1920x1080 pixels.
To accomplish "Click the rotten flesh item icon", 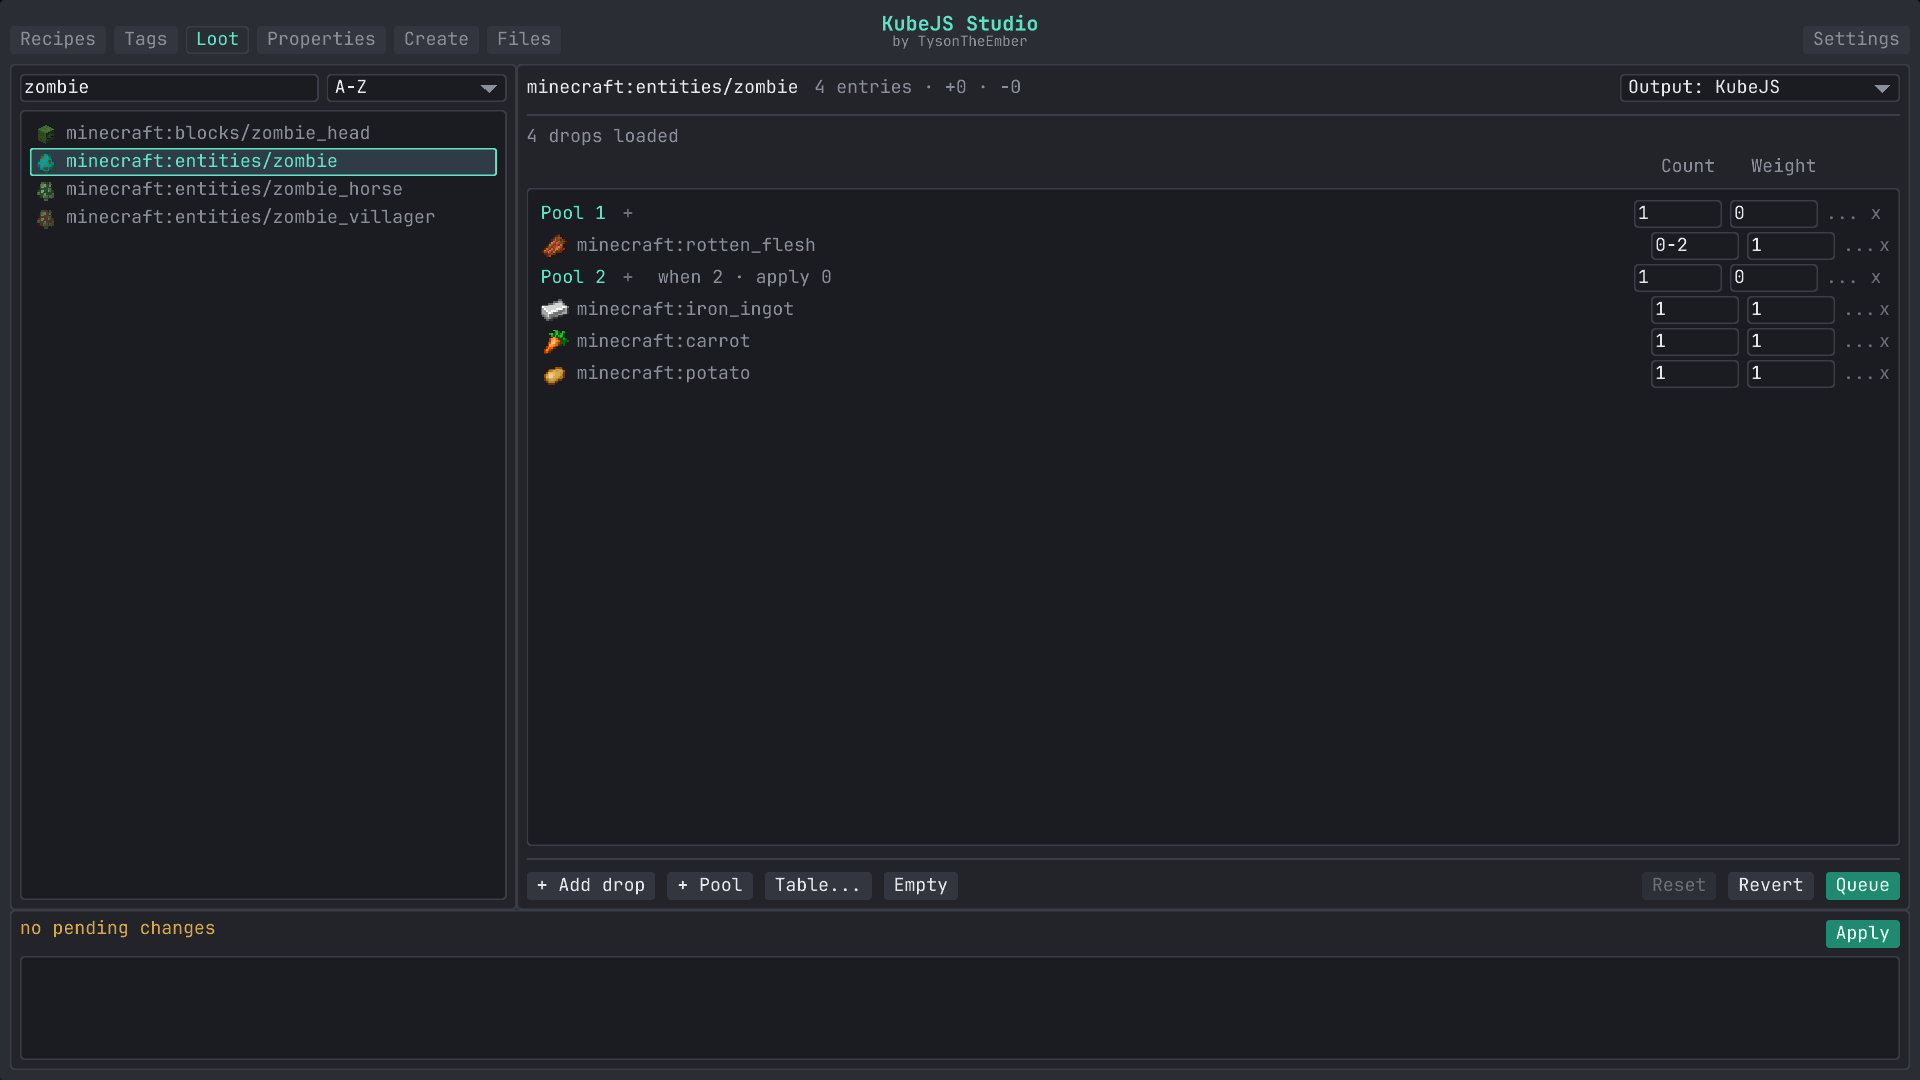I will coord(554,246).
